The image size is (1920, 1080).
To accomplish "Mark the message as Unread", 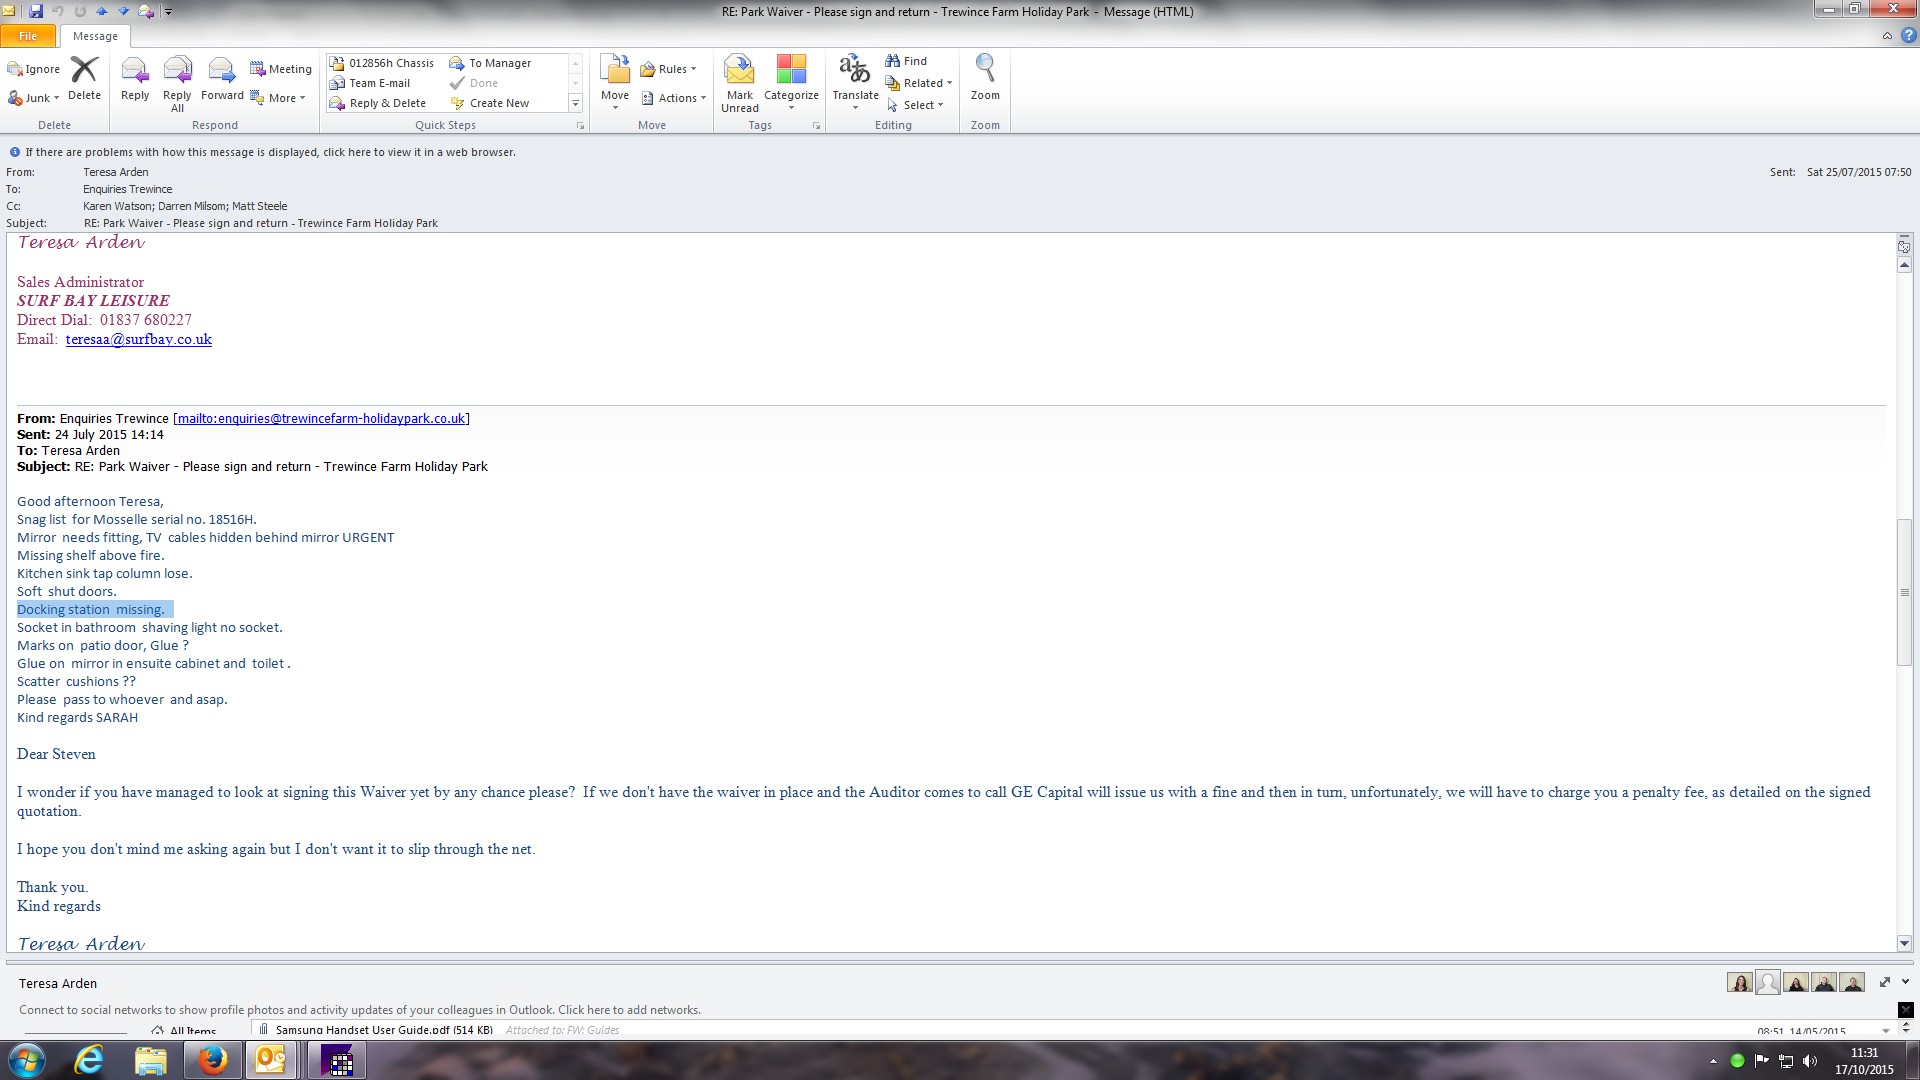I will pyautogui.click(x=739, y=82).
